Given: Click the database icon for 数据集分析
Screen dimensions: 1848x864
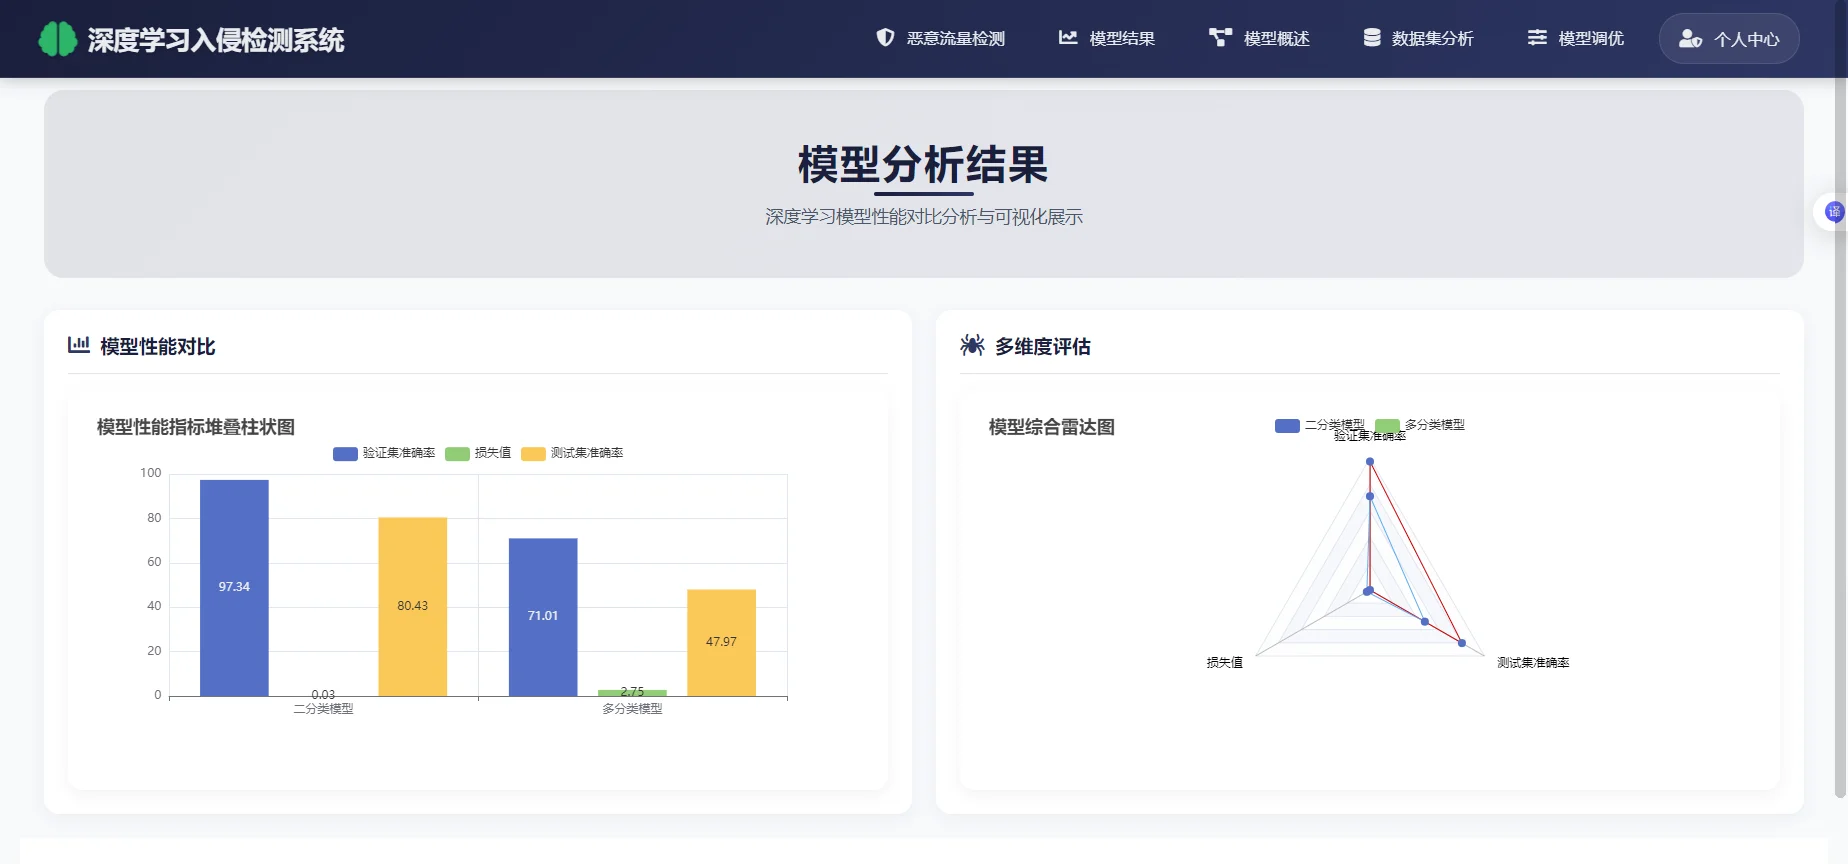Looking at the screenshot, I should tap(1372, 37).
